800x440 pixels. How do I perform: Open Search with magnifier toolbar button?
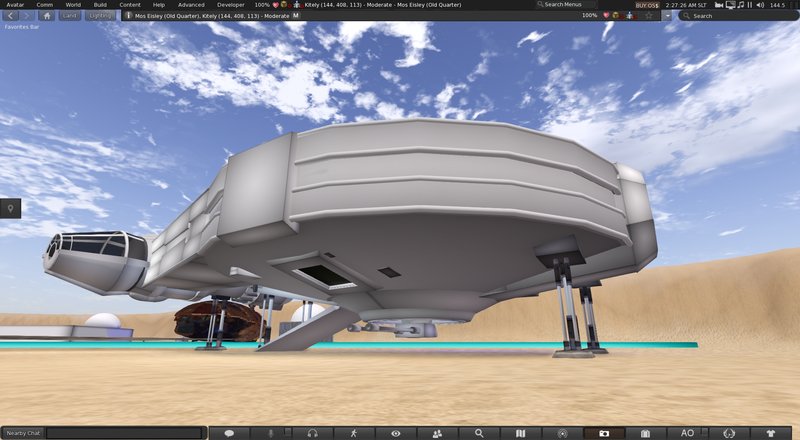tap(479, 433)
